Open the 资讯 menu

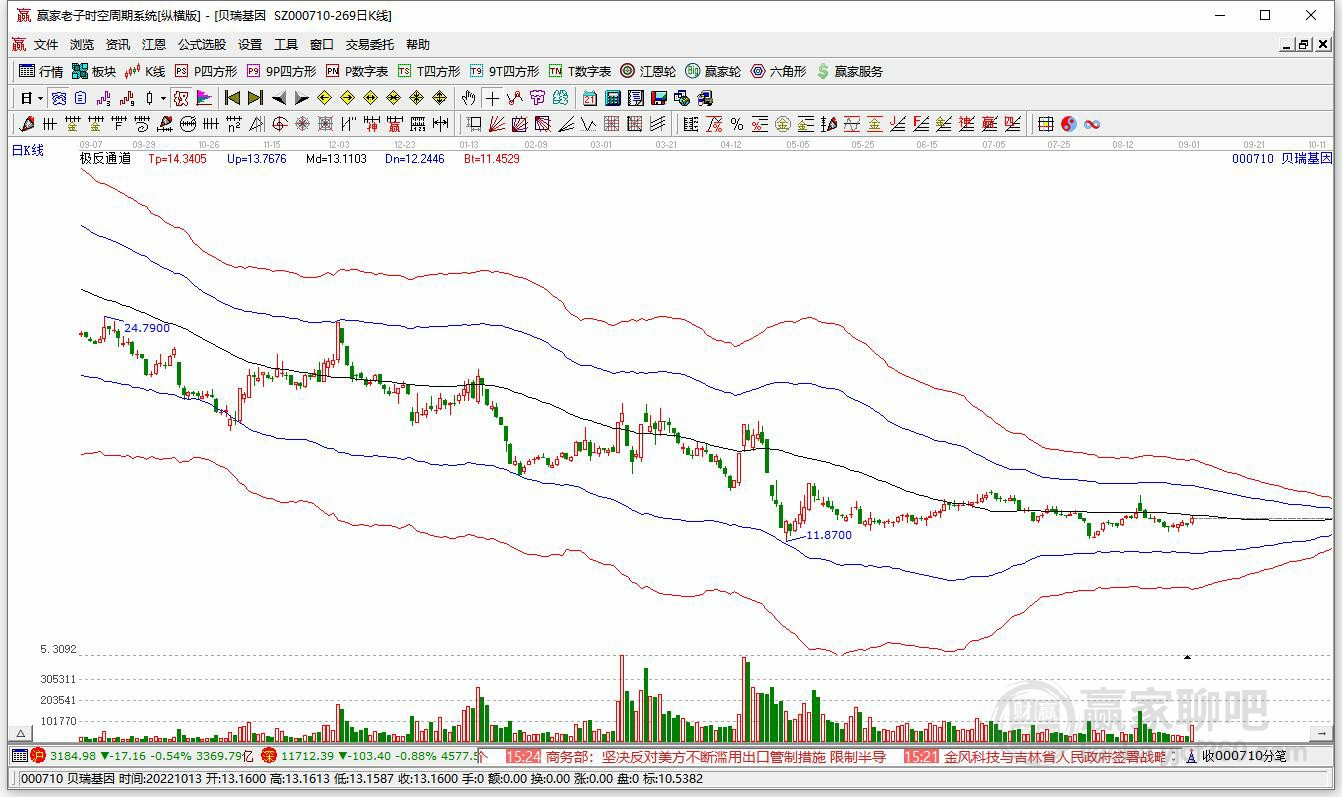click(118, 45)
